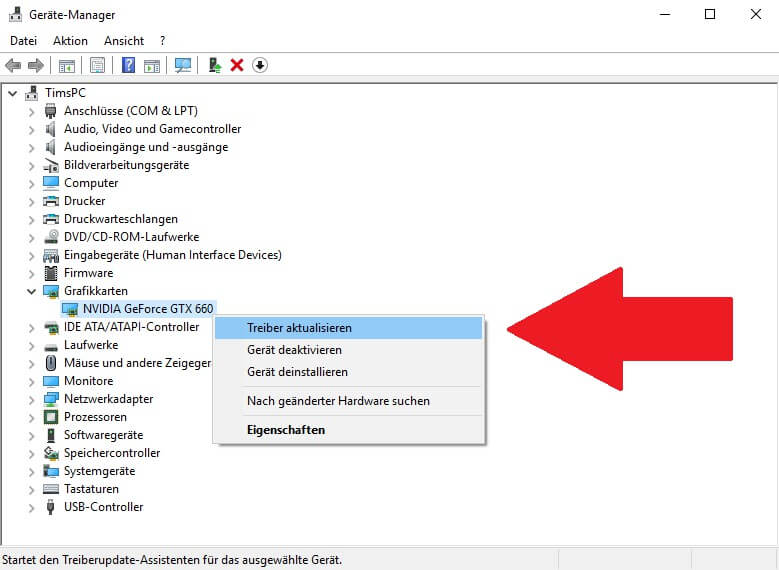This screenshot has height=570, width=779.
Task: Expand the Computer category
Action: tap(31, 183)
